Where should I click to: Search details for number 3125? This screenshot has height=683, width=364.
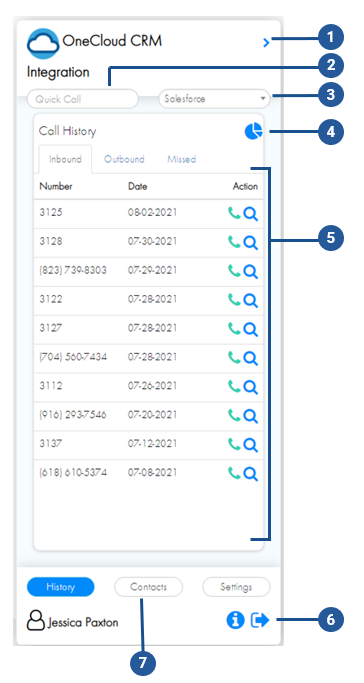click(250, 214)
